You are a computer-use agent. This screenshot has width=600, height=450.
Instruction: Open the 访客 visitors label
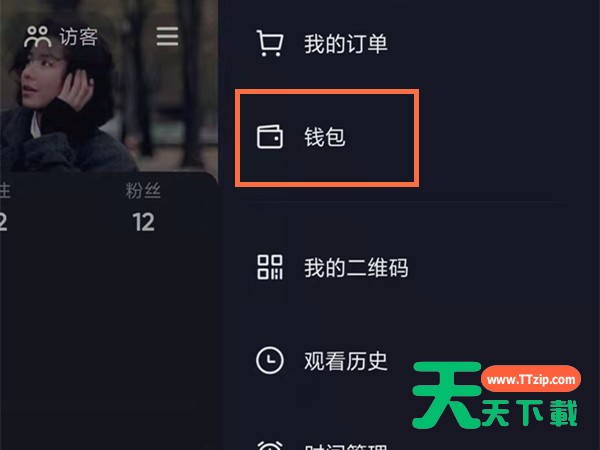point(78,37)
